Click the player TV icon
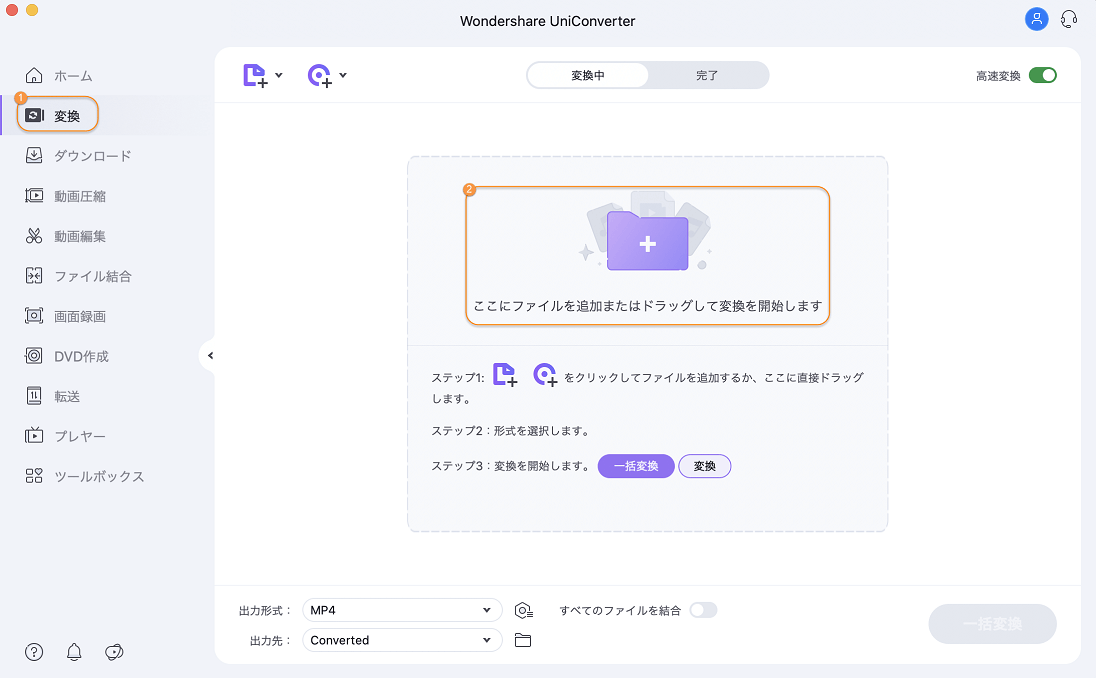This screenshot has width=1096, height=678. click(34, 435)
